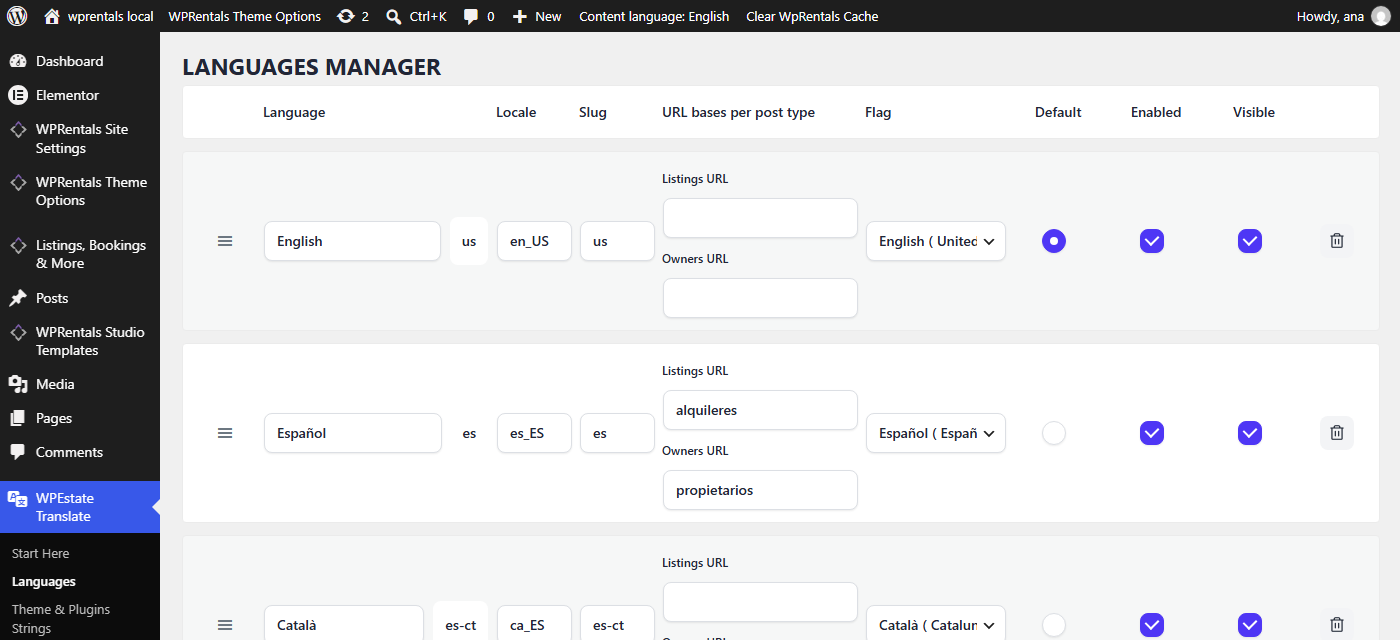Grab the Català row drag handle
This screenshot has width=1400, height=640.
coord(225,625)
